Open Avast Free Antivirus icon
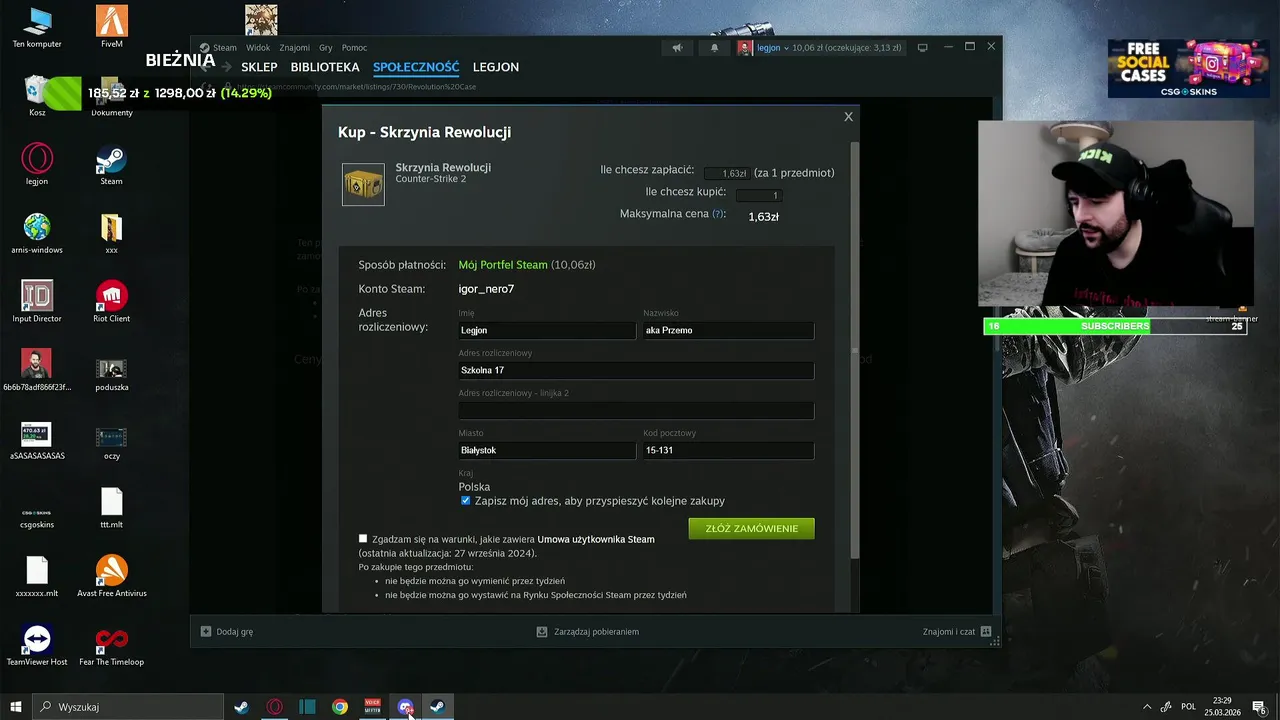Viewport: 1280px width, 720px height. click(111, 576)
